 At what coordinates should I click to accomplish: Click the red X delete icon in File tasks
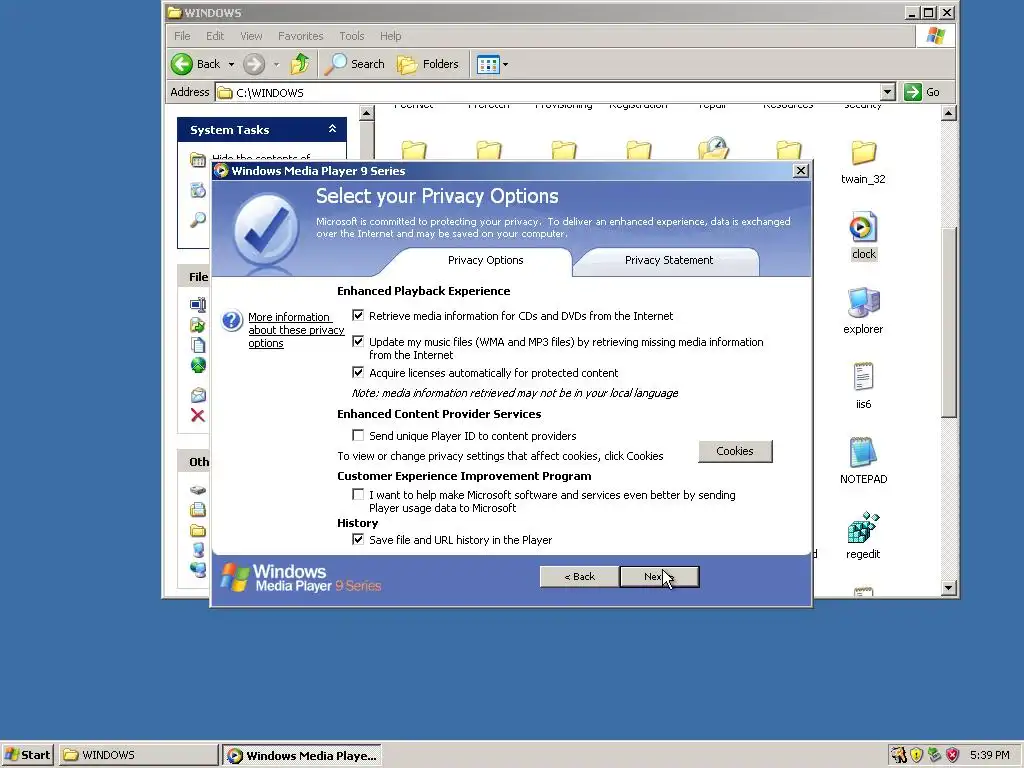pyautogui.click(x=198, y=415)
